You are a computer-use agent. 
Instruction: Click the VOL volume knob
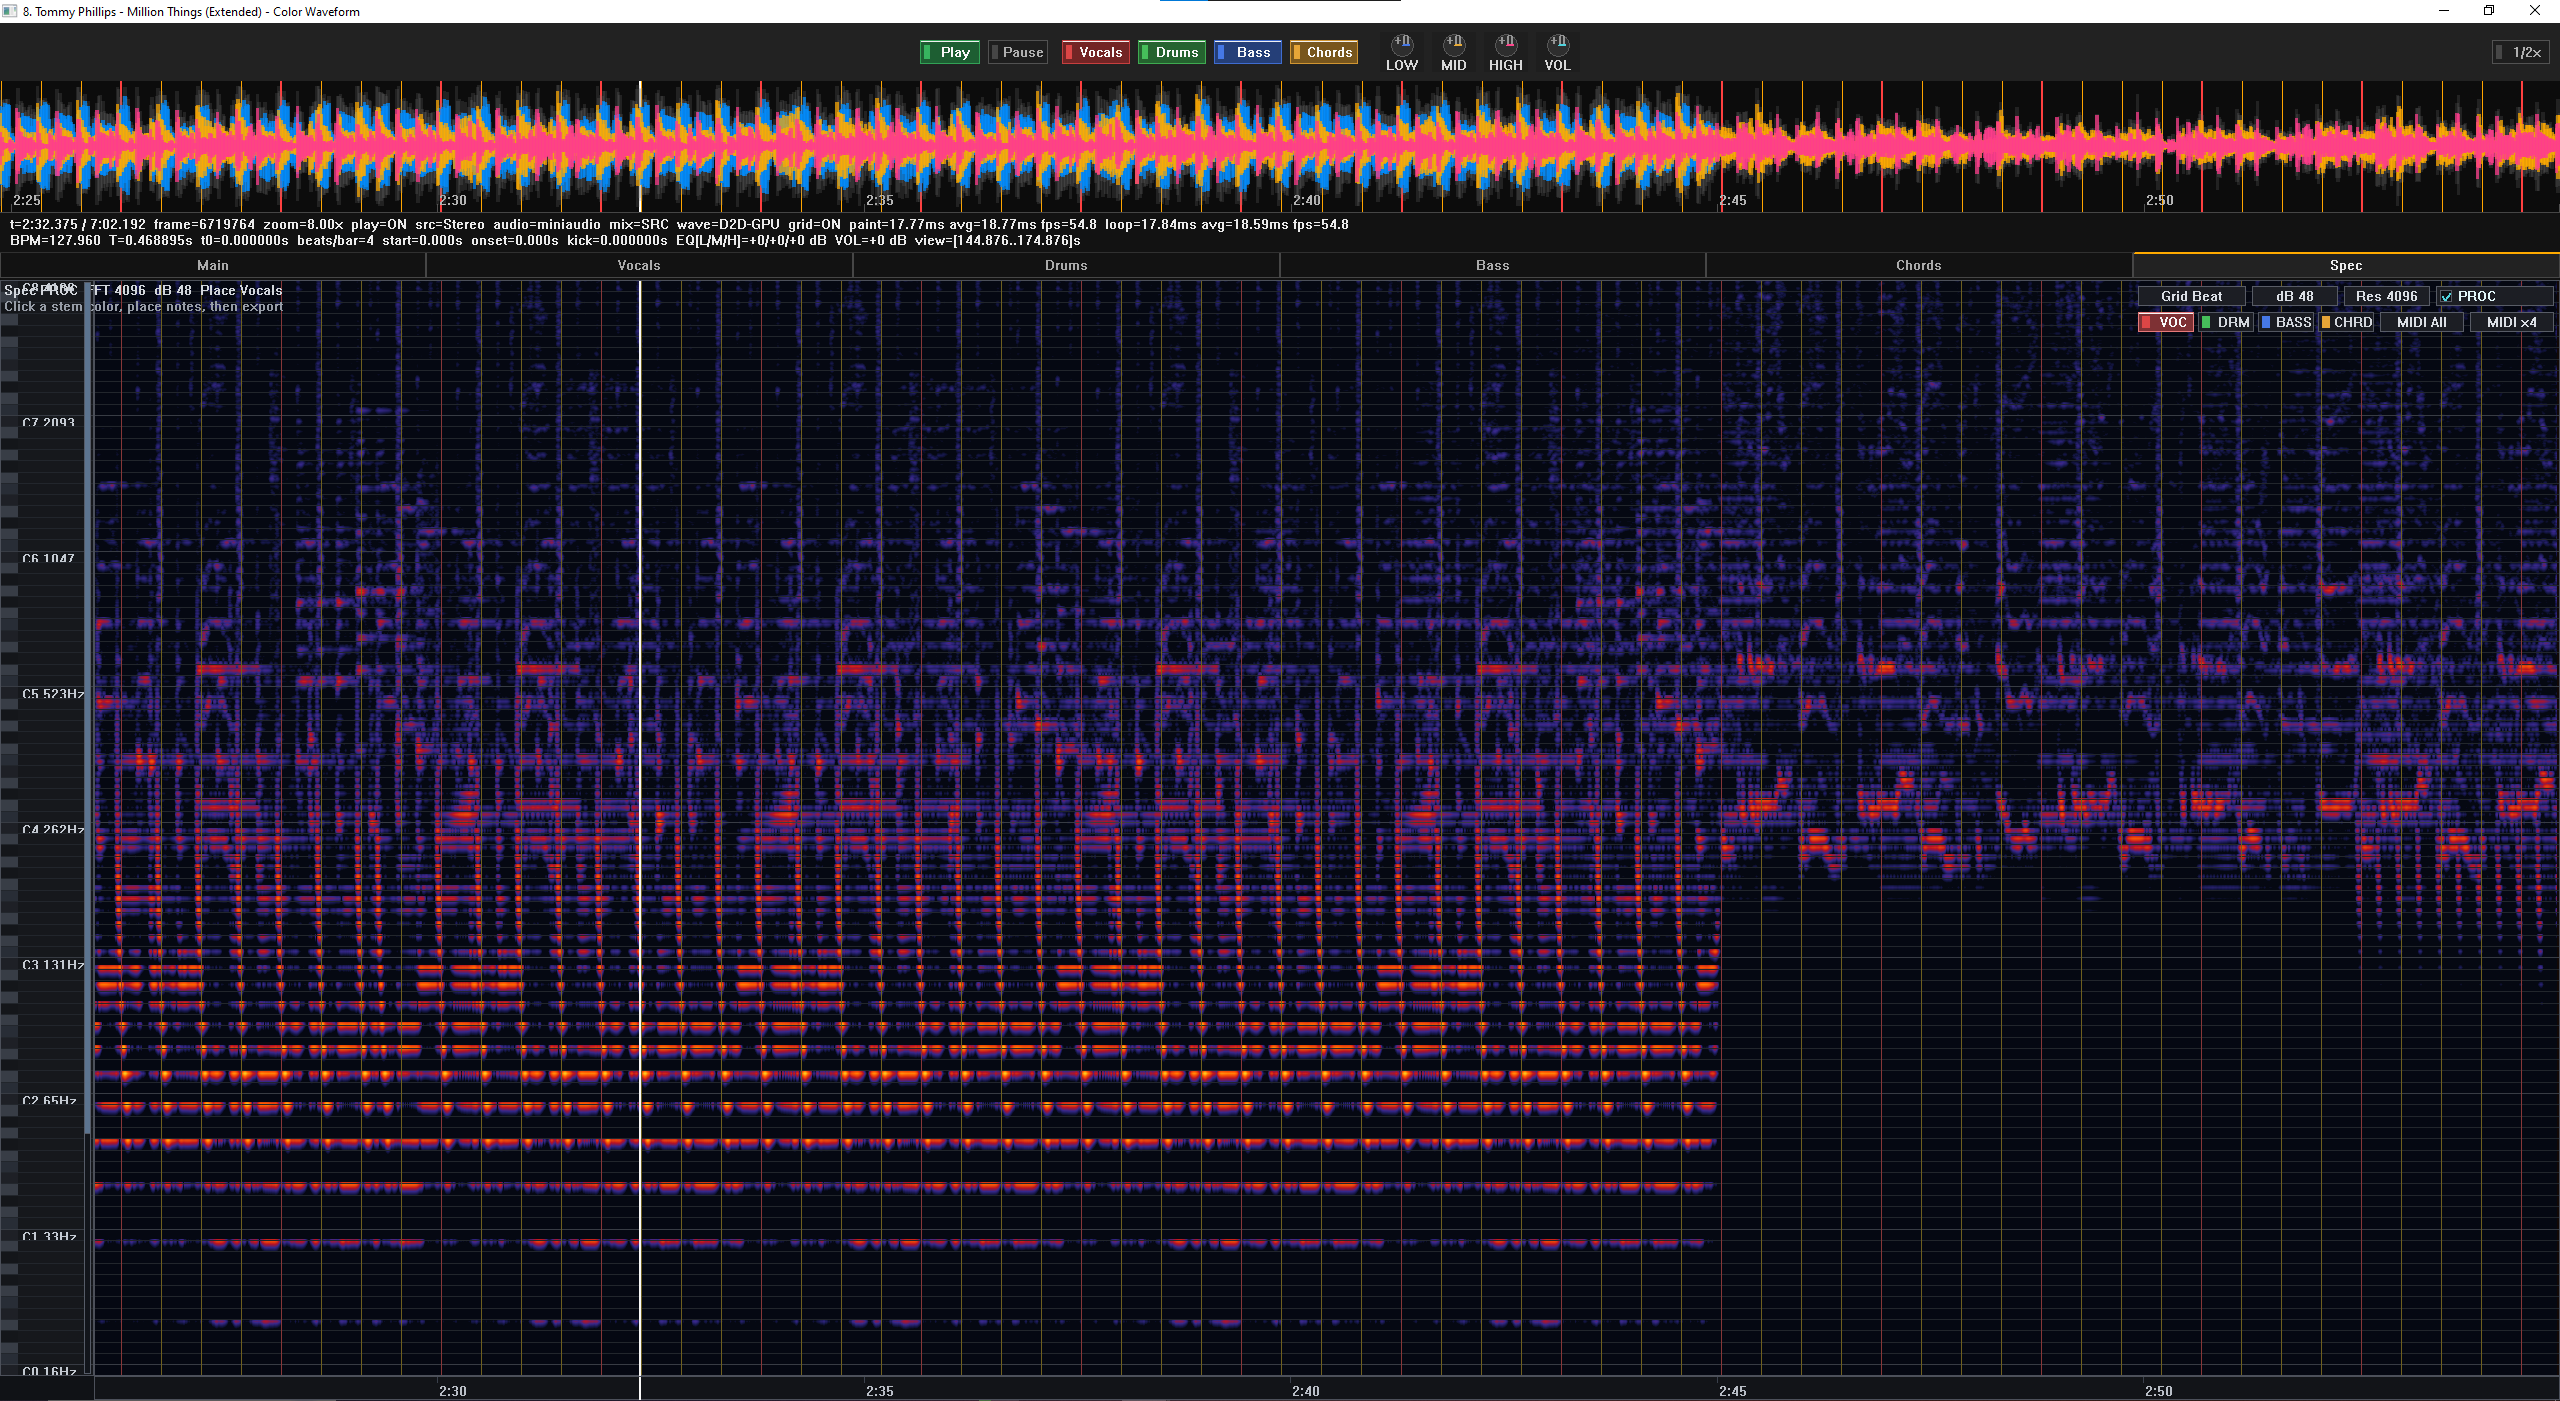(1557, 44)
